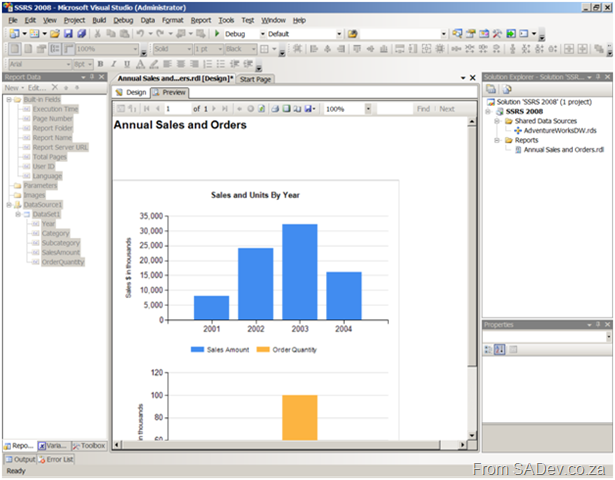The width and height of the screenshot is (615, 480).
Task: Toggle Italic formatting button
Action: 114,64
